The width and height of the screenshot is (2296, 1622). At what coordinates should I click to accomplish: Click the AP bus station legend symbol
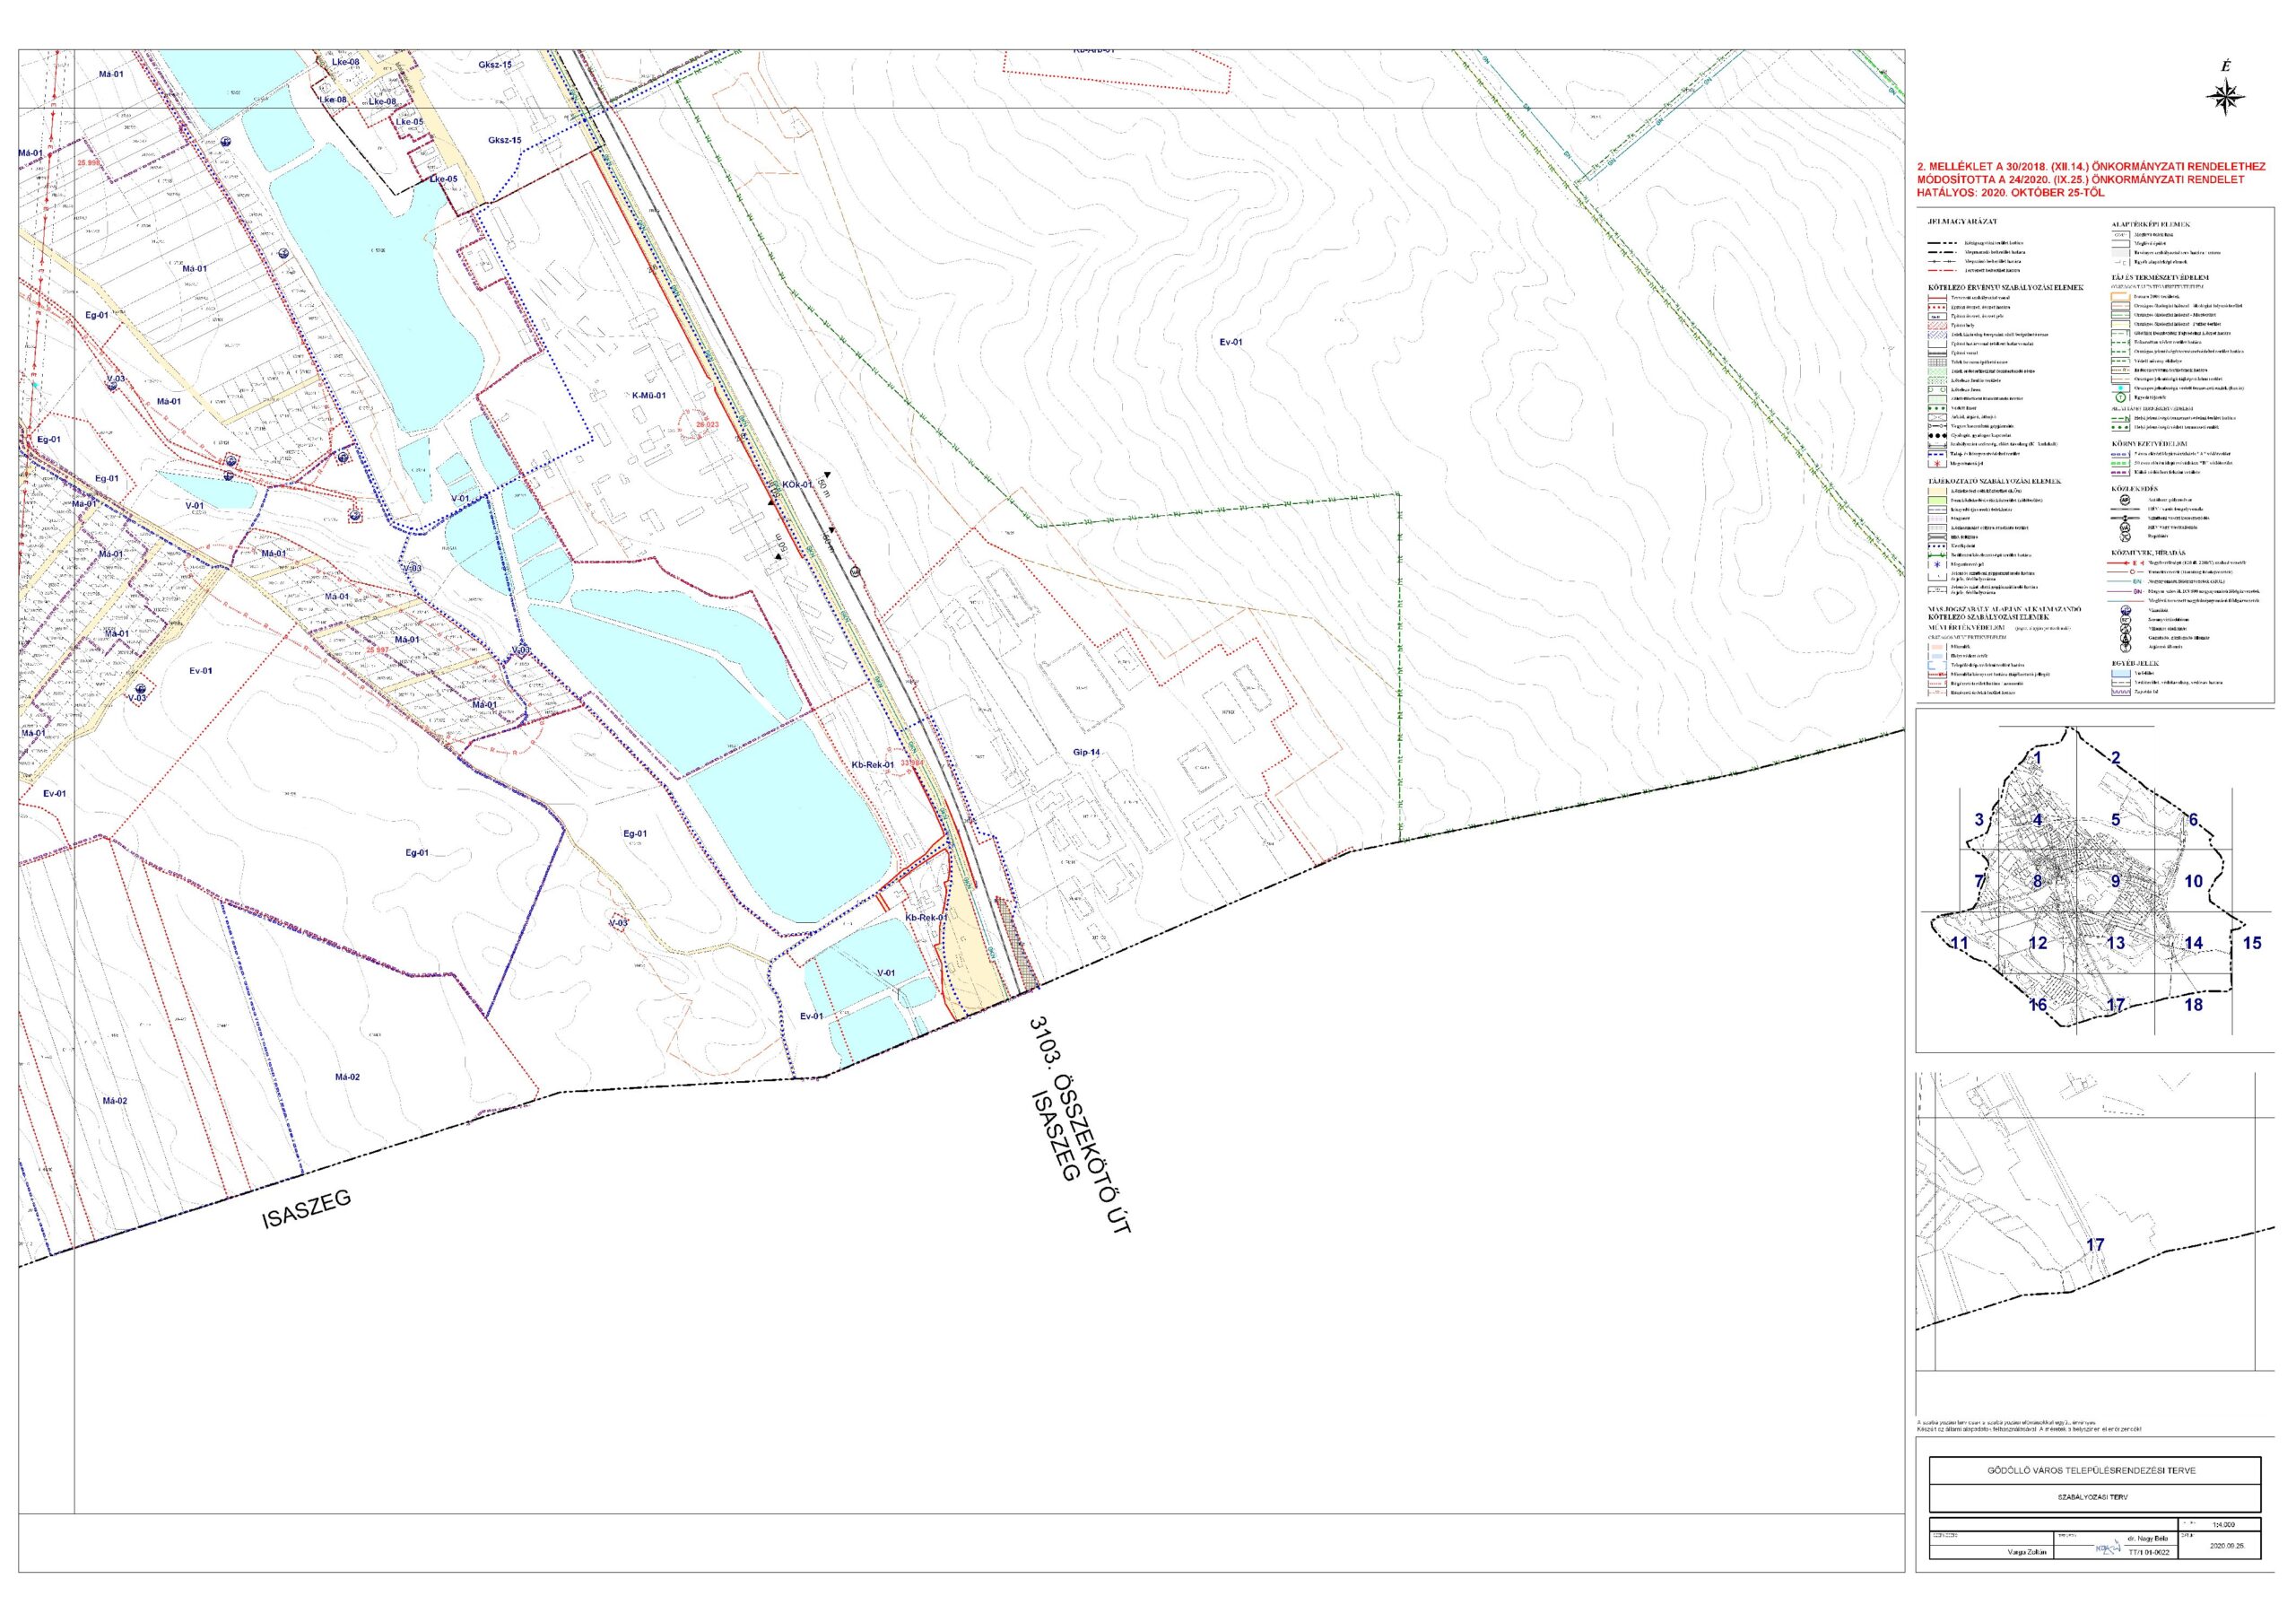(x=2125, y=500)
